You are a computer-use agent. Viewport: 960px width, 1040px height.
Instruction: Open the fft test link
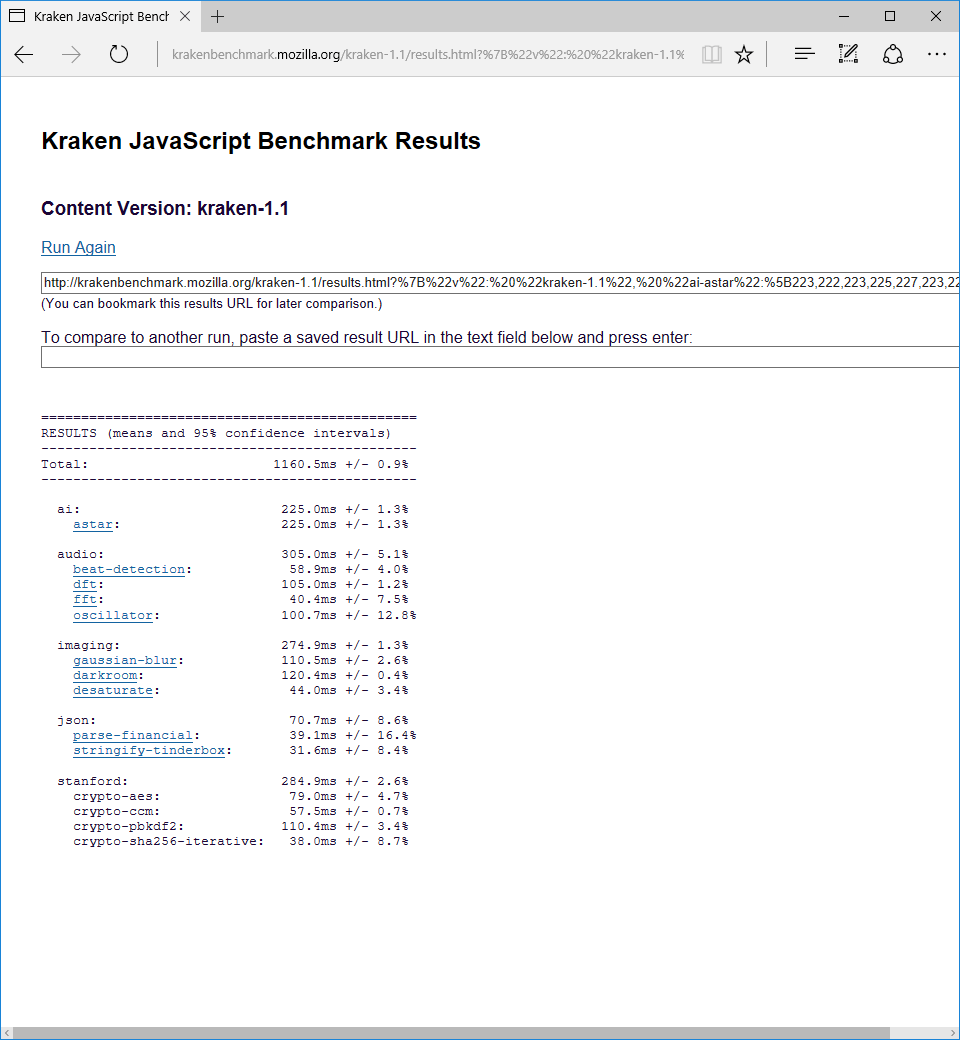[x=85, y=600]
